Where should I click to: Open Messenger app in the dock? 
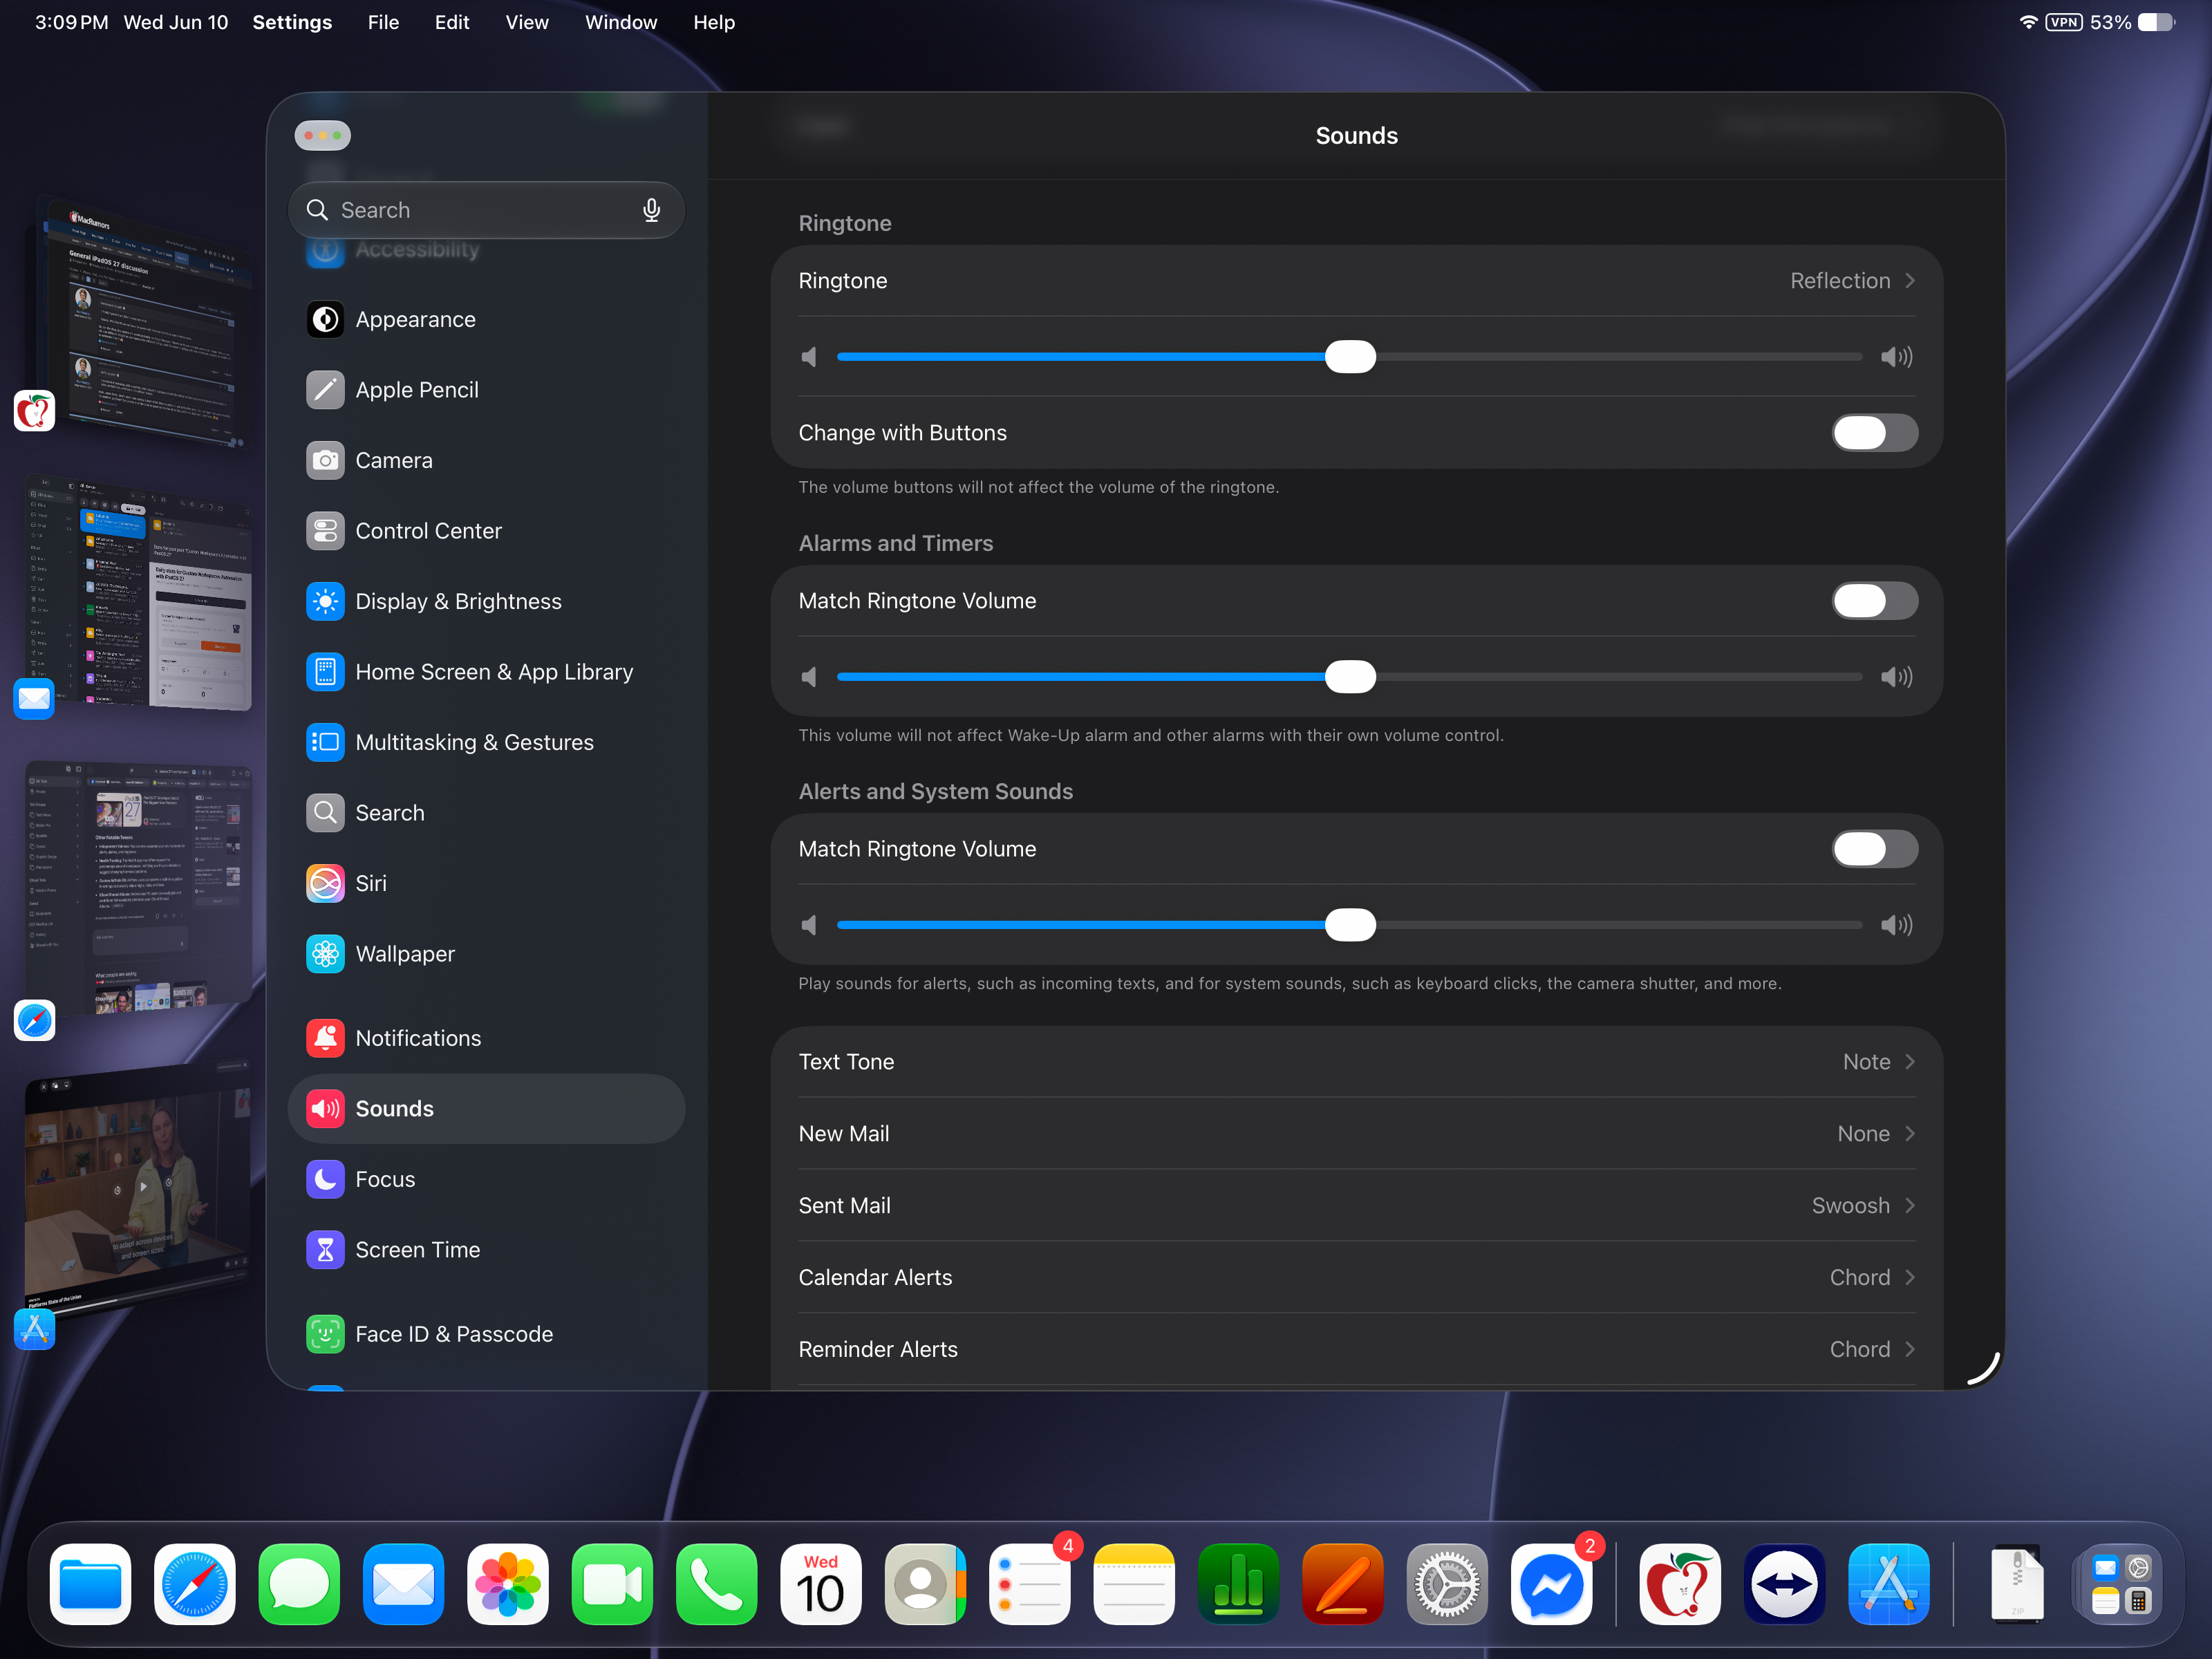[1552, 1584]
